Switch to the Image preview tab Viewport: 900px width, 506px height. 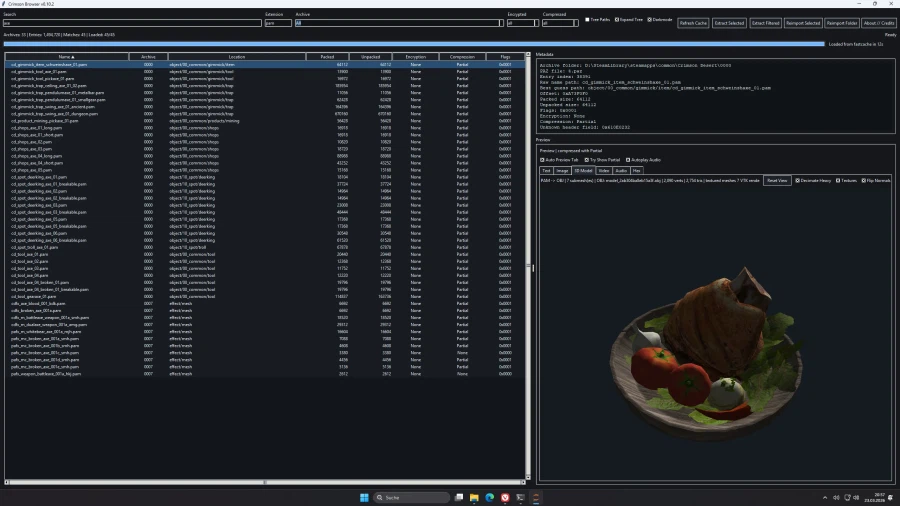(x=562, y=171)
